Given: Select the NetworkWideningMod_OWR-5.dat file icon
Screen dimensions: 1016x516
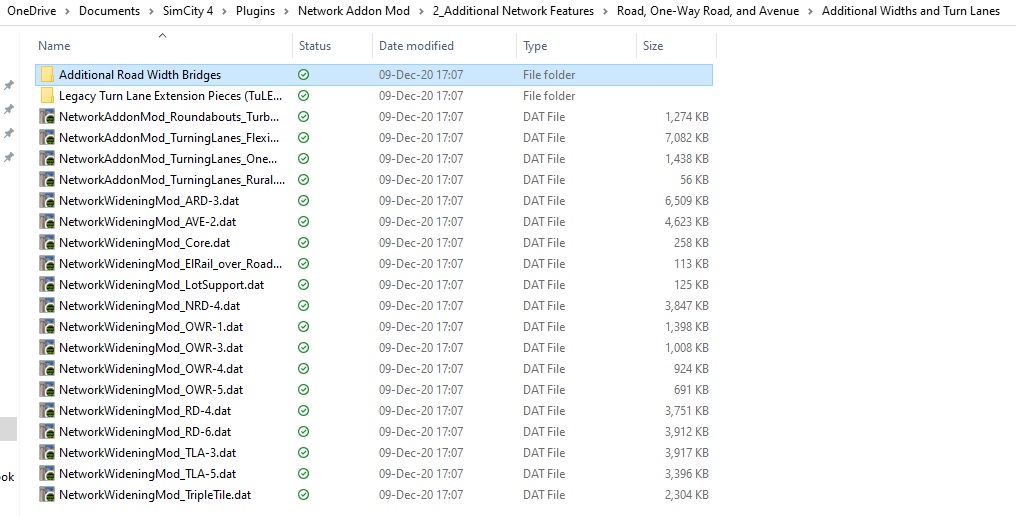Looking at the screenshot, I should click(x=47, y=390).
